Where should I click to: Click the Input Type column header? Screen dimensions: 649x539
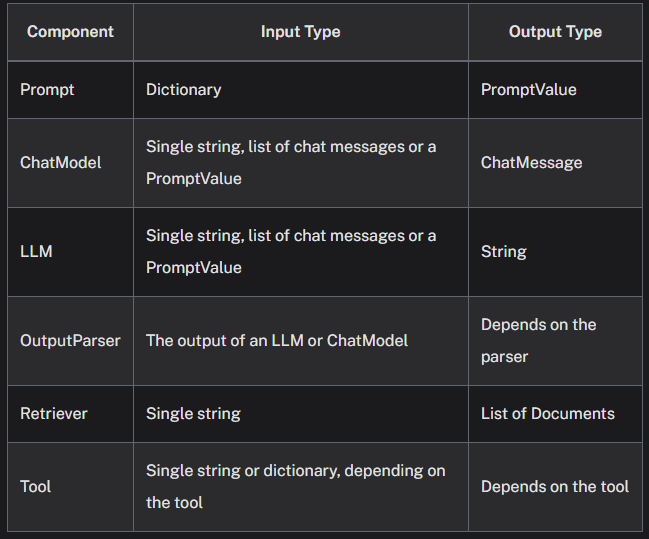(300, 31)
